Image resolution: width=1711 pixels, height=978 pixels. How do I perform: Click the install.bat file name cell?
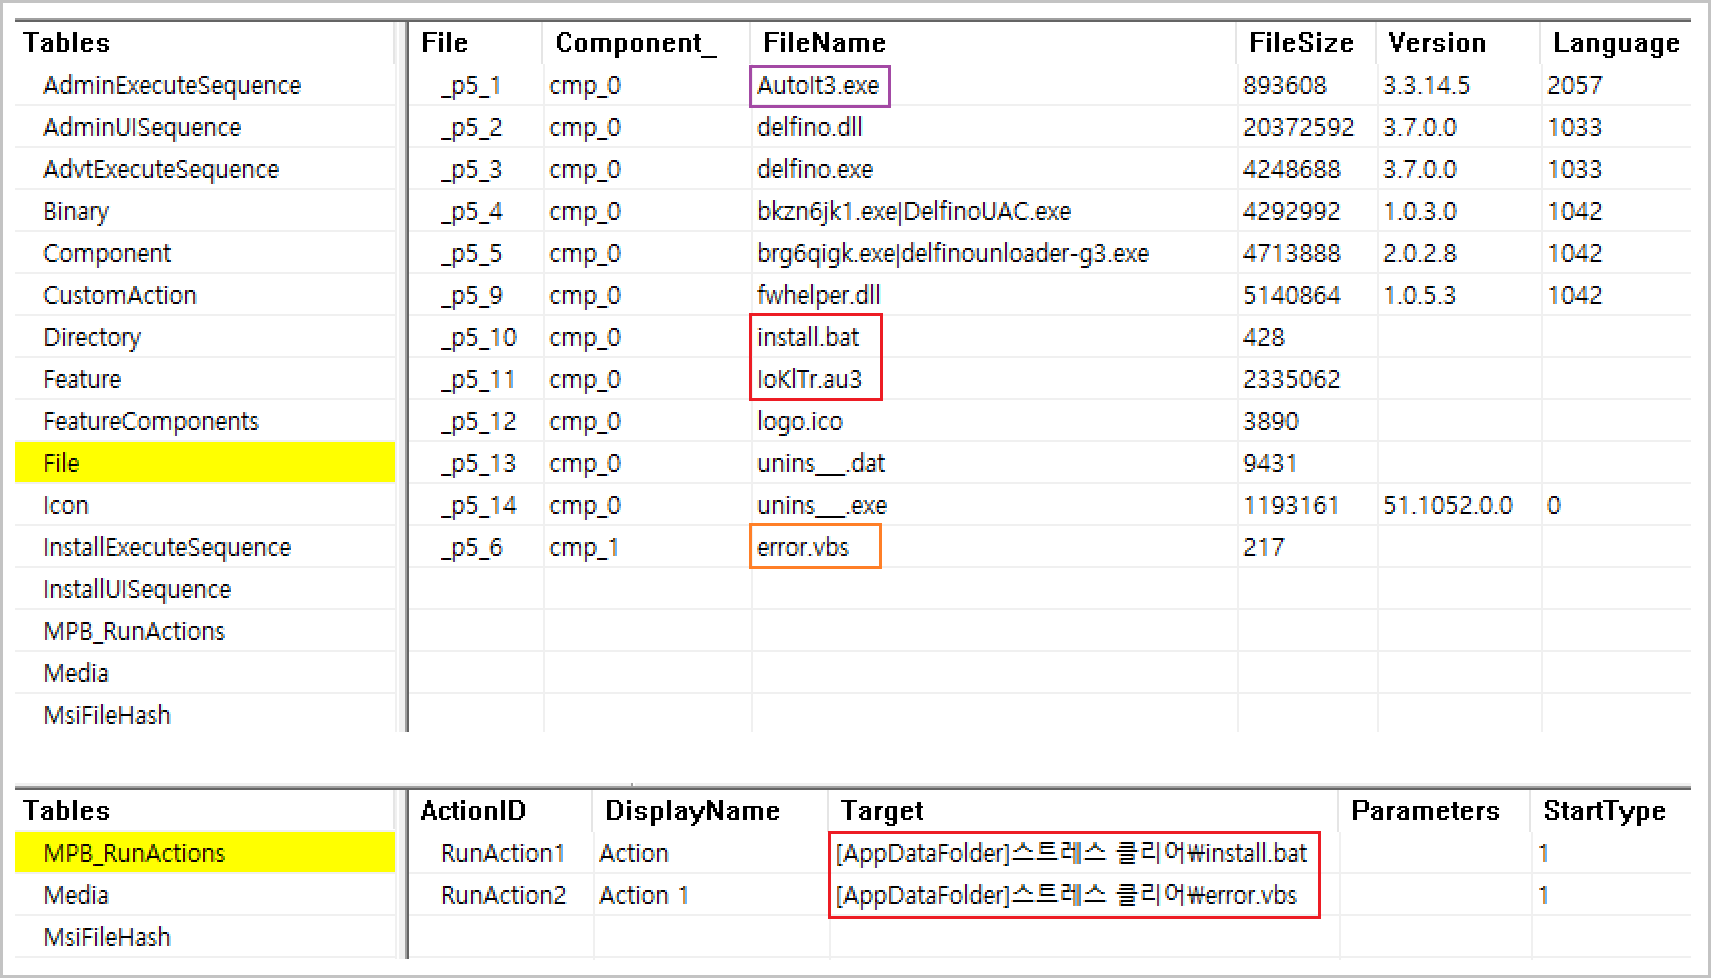click(x=808, y=337)
